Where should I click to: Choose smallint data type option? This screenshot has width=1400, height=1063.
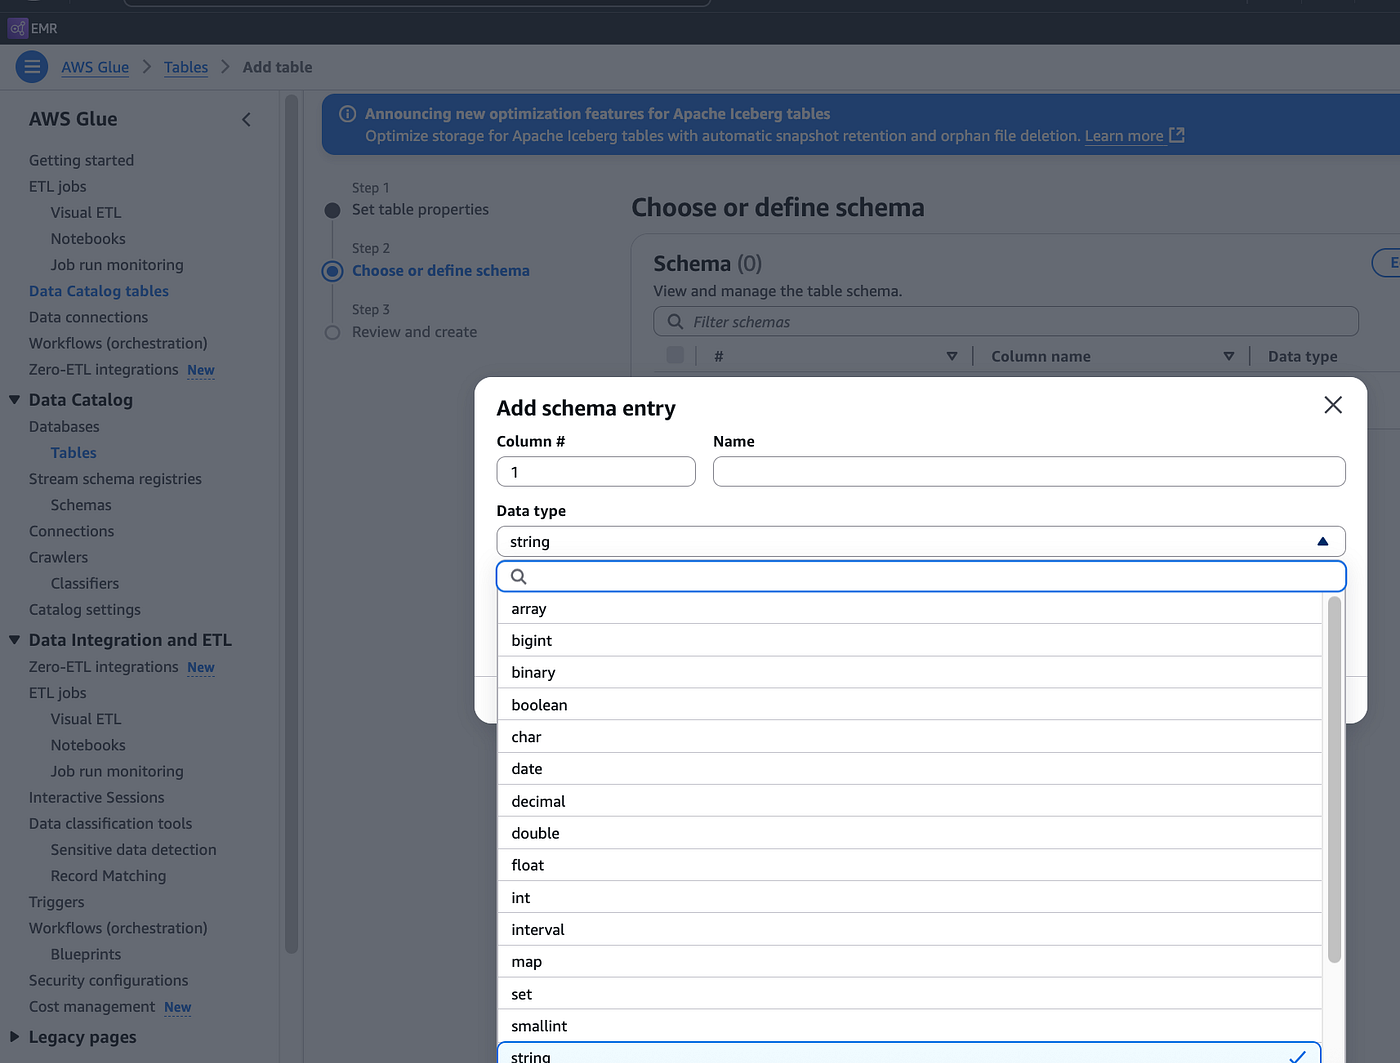tap(910, 1026)
